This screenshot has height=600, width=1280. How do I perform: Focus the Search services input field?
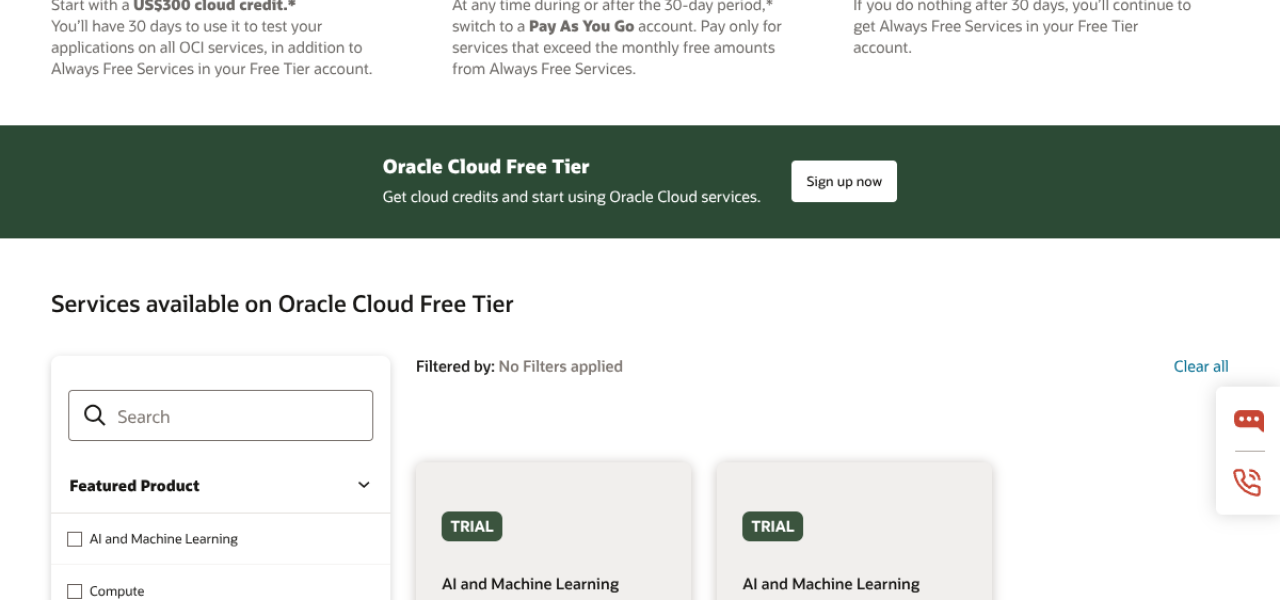coord(221,416)
